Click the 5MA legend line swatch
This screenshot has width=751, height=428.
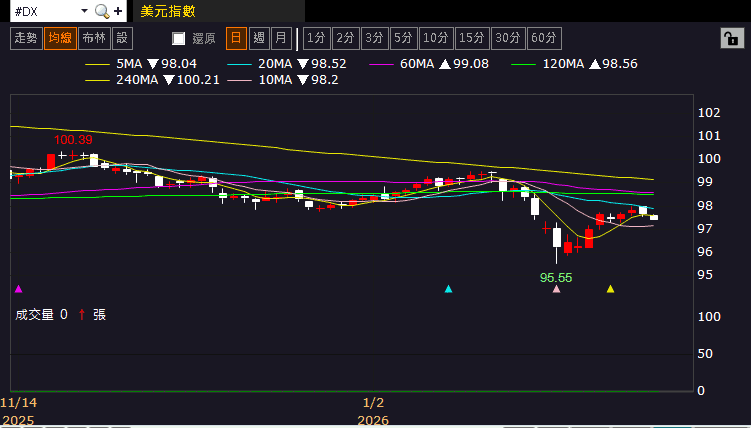coord(97,64)
